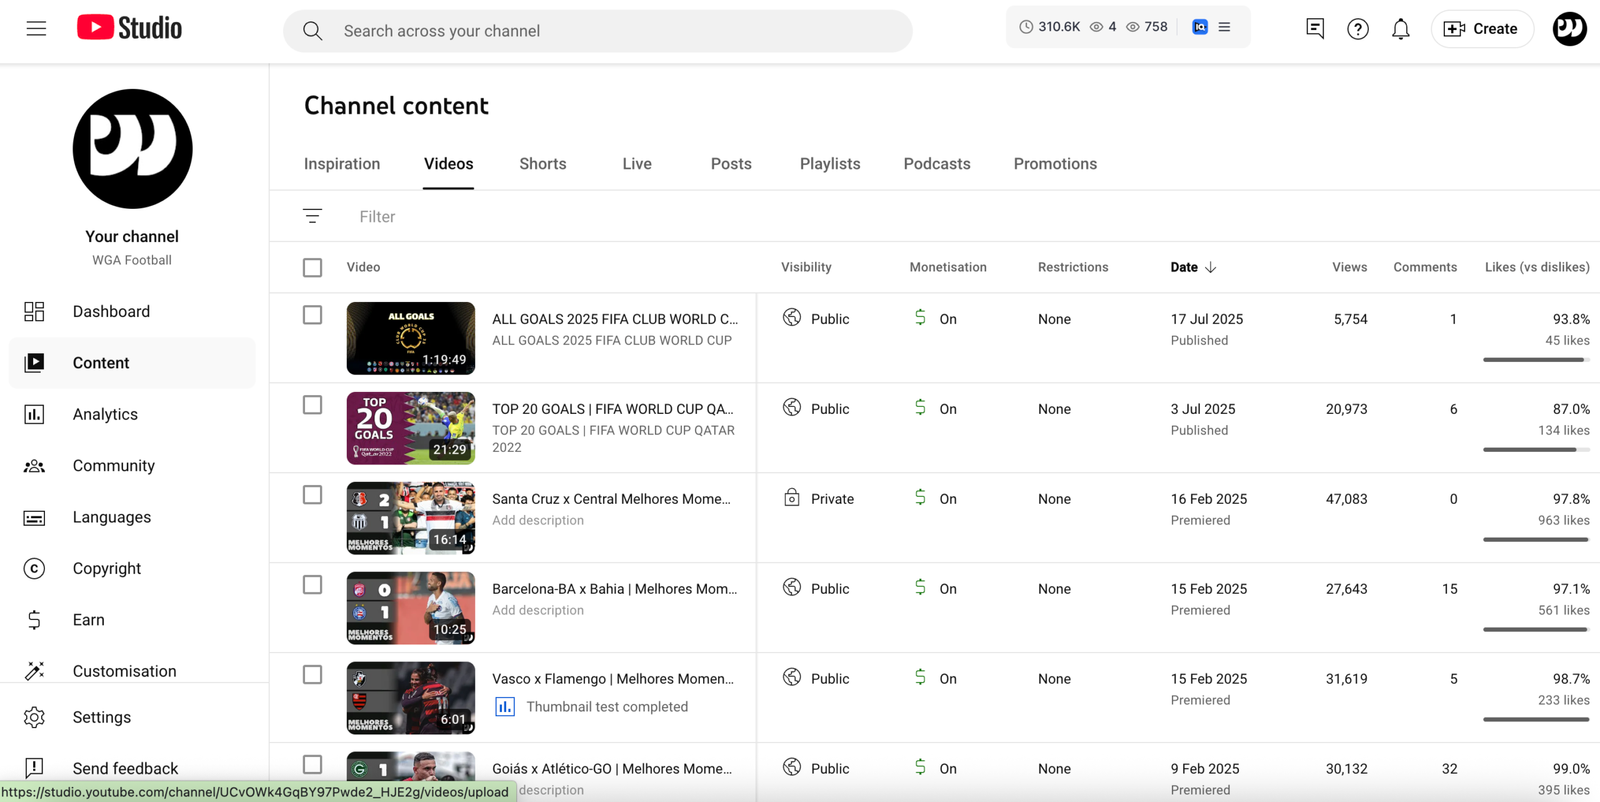Screen dimensions: 1600x802
Task: Open the help question mark icon
Action: [1357, 29]
